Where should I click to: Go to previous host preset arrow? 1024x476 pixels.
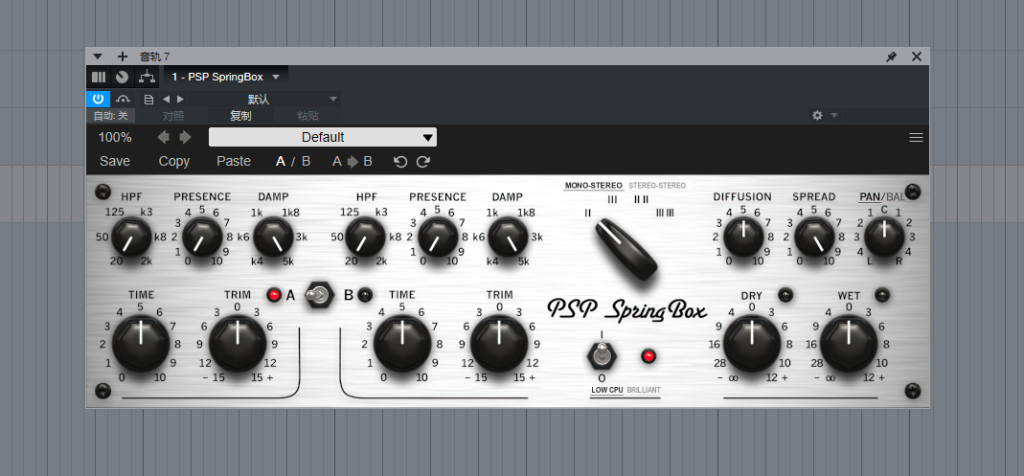166,99
